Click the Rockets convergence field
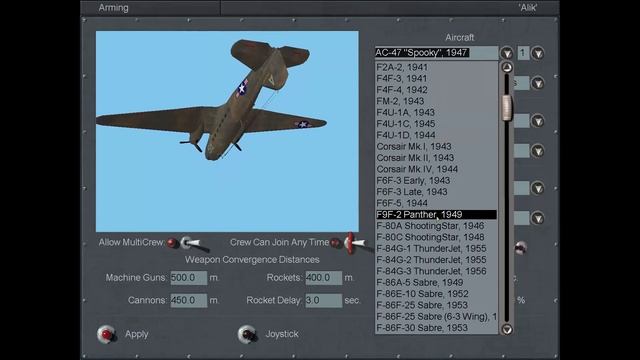 point(324,278)
